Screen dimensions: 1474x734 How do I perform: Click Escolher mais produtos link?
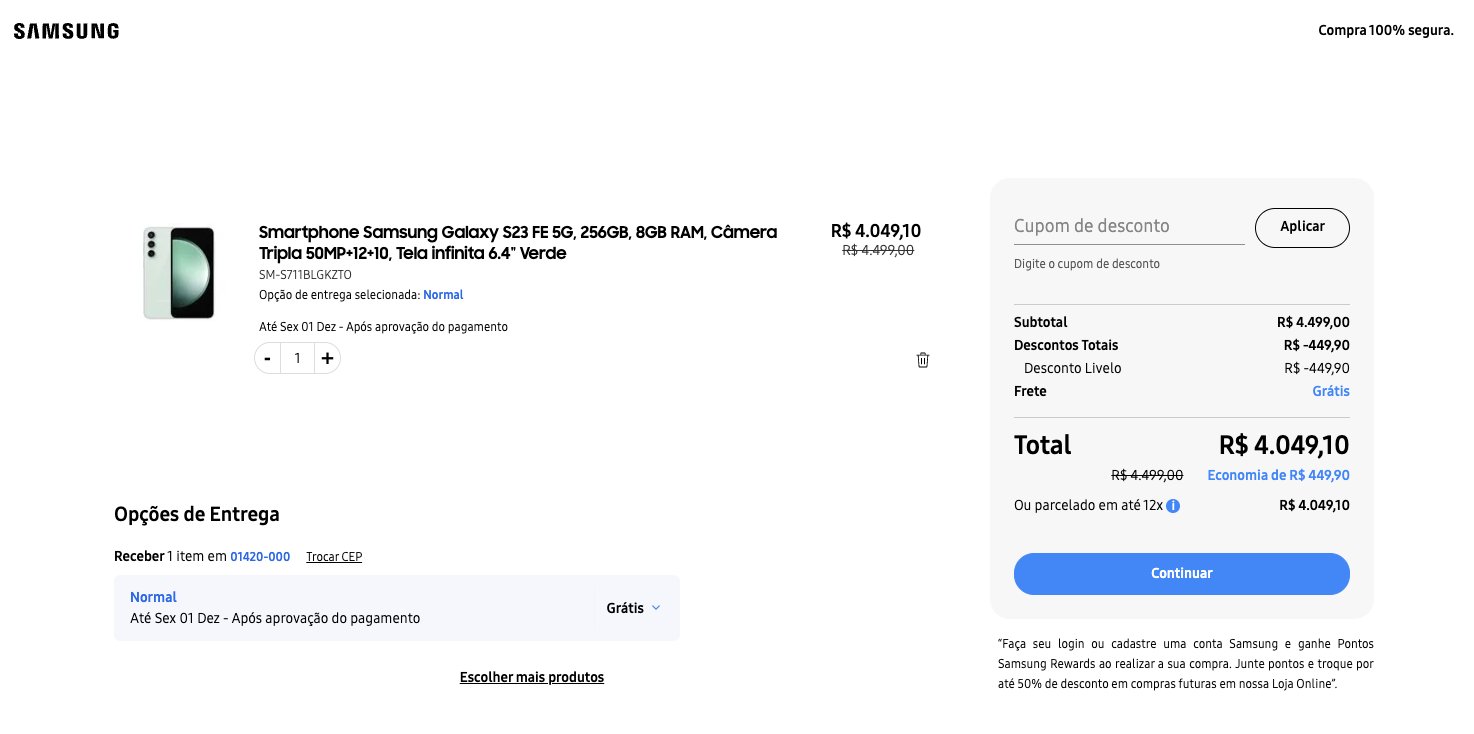tap(532, 678)
